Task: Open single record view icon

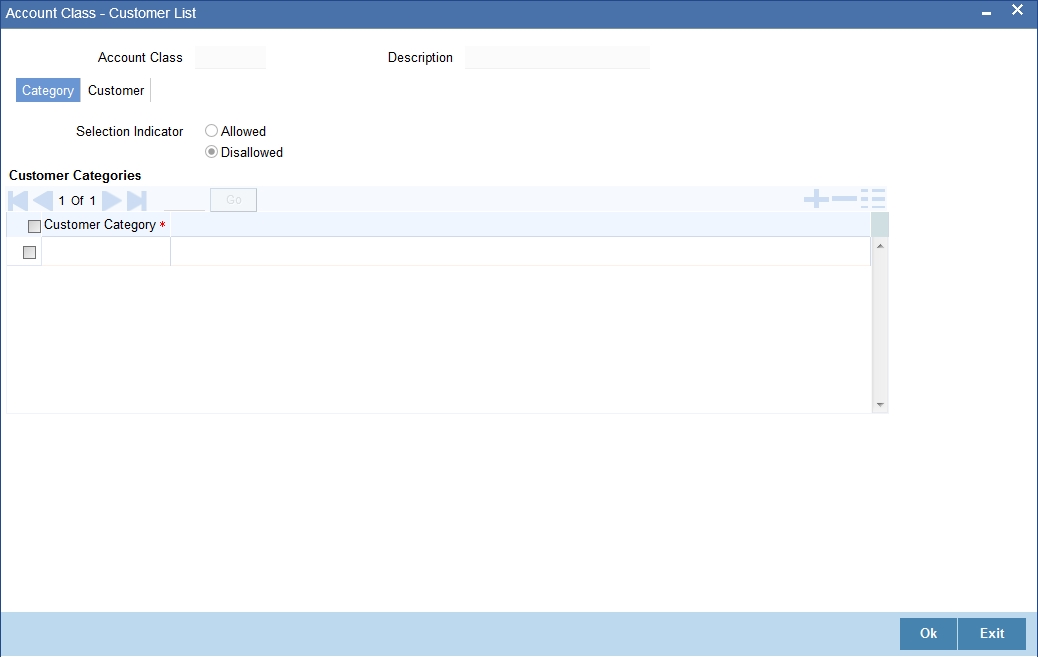Action: 873,199
